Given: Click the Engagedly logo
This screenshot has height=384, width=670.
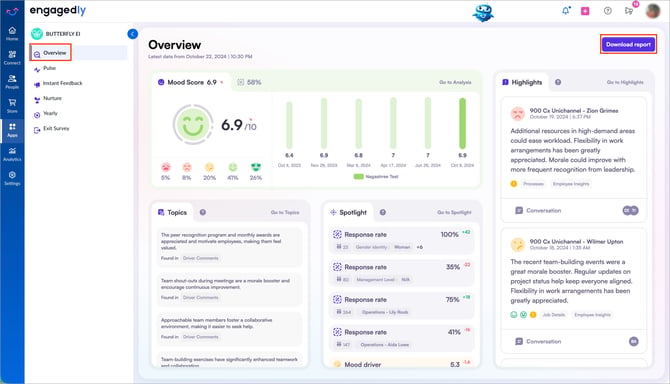Looking at the screenshot, I should 58,11.
